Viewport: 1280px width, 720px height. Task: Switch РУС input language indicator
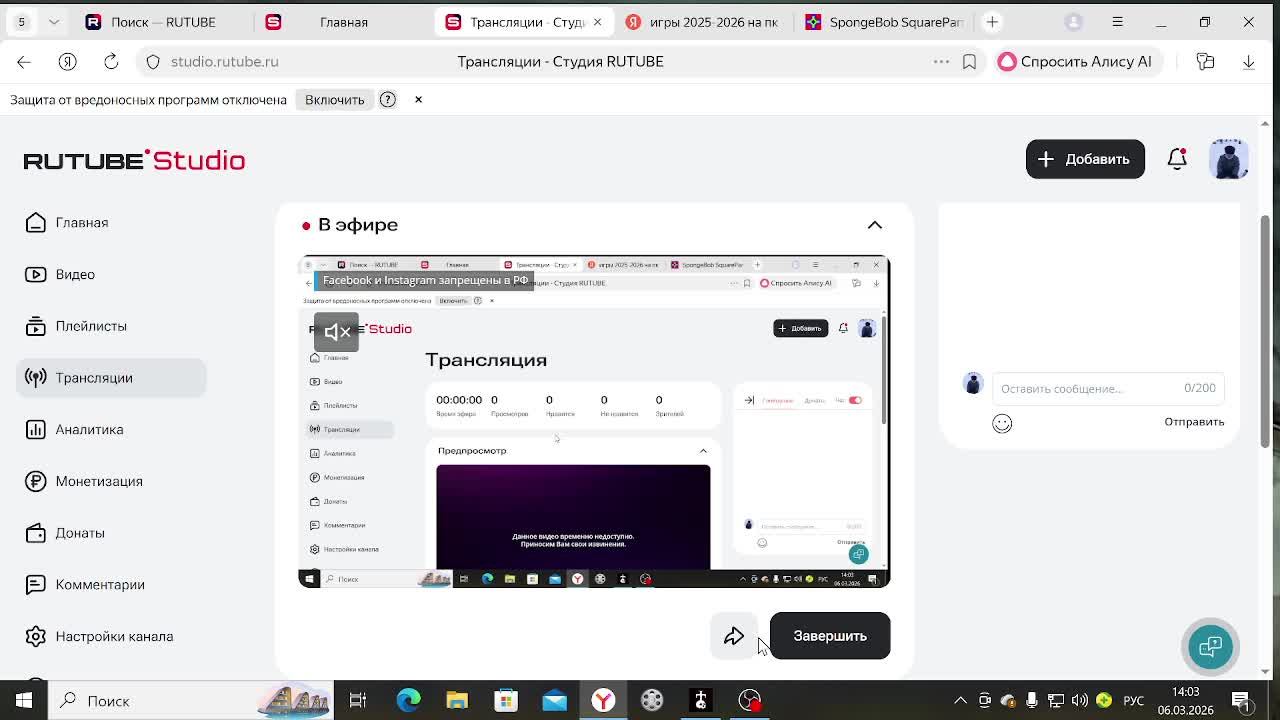[x=1133, y=701]
